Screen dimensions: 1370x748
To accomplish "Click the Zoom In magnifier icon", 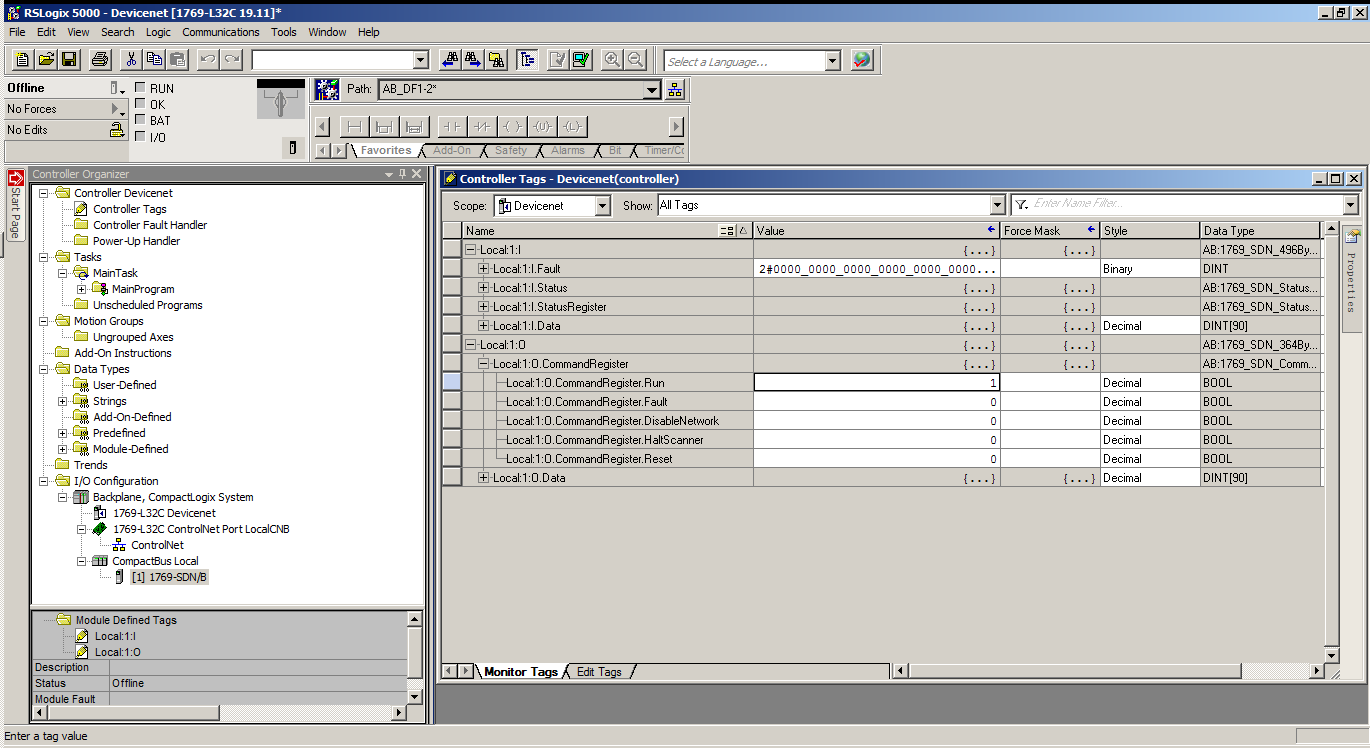I will (612, 60).
